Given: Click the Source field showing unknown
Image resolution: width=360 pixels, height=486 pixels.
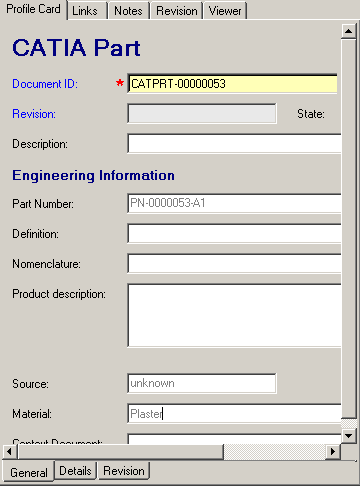Looking at the screenshot, I should pyautogui.click(x=202, y=383).
